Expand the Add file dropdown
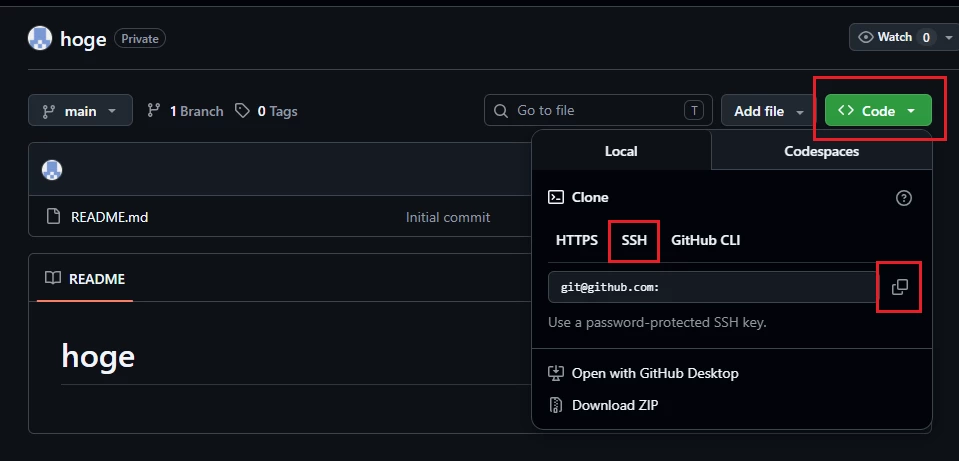Viewport: 959px width, 461px height. [x=769, y=111]
